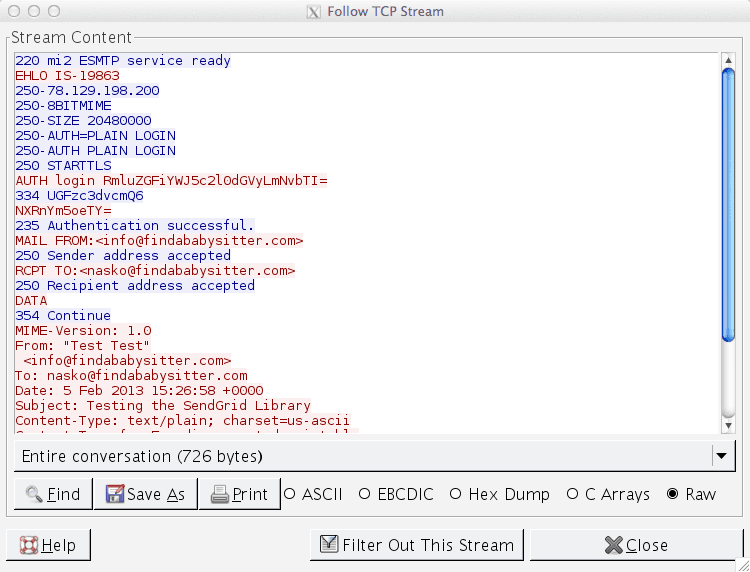Click '250 Recipient address accepted' line
Viewport: 750px width, 572px height.
[x=135, y=286]
